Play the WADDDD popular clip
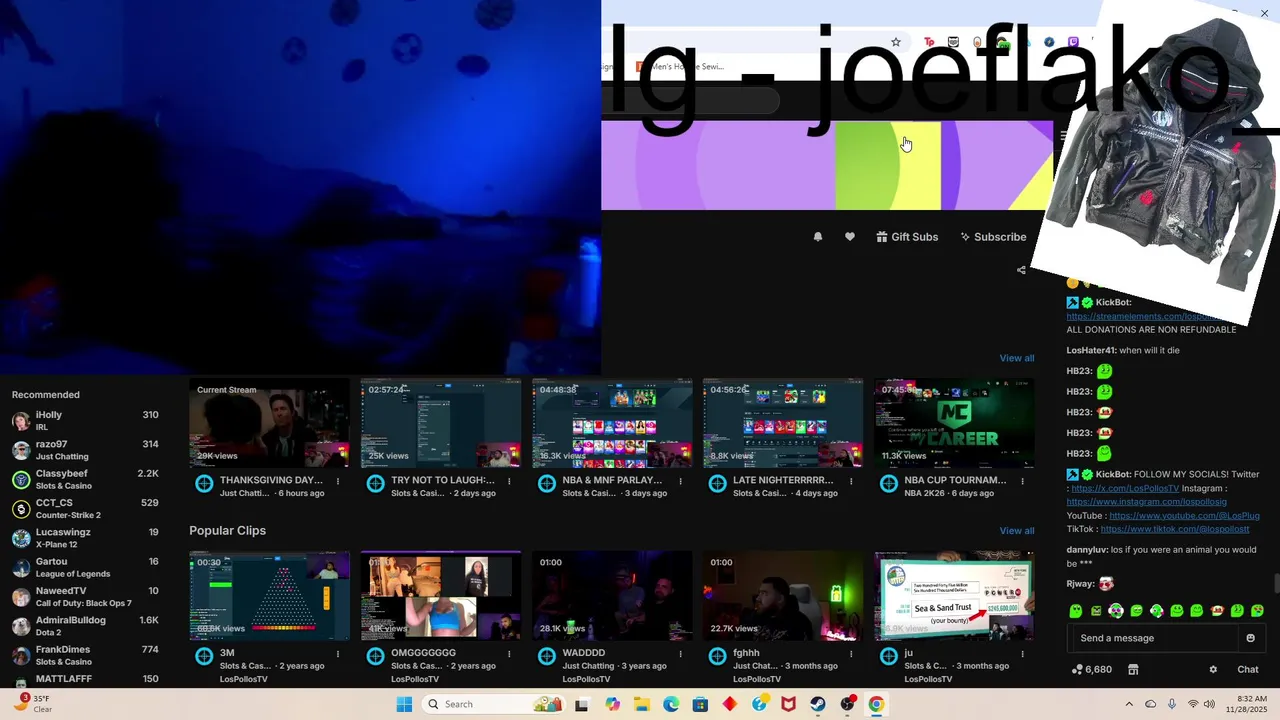 [x=612, y=596]
